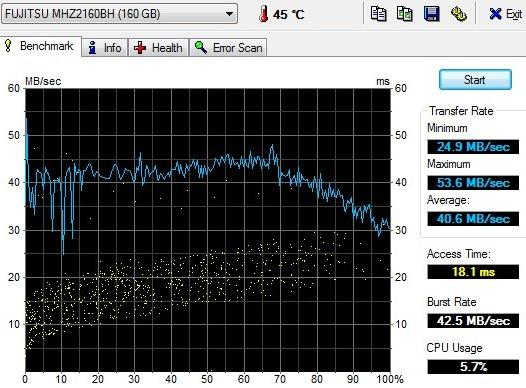
Task: Open the Health tab
Action: 158,48
